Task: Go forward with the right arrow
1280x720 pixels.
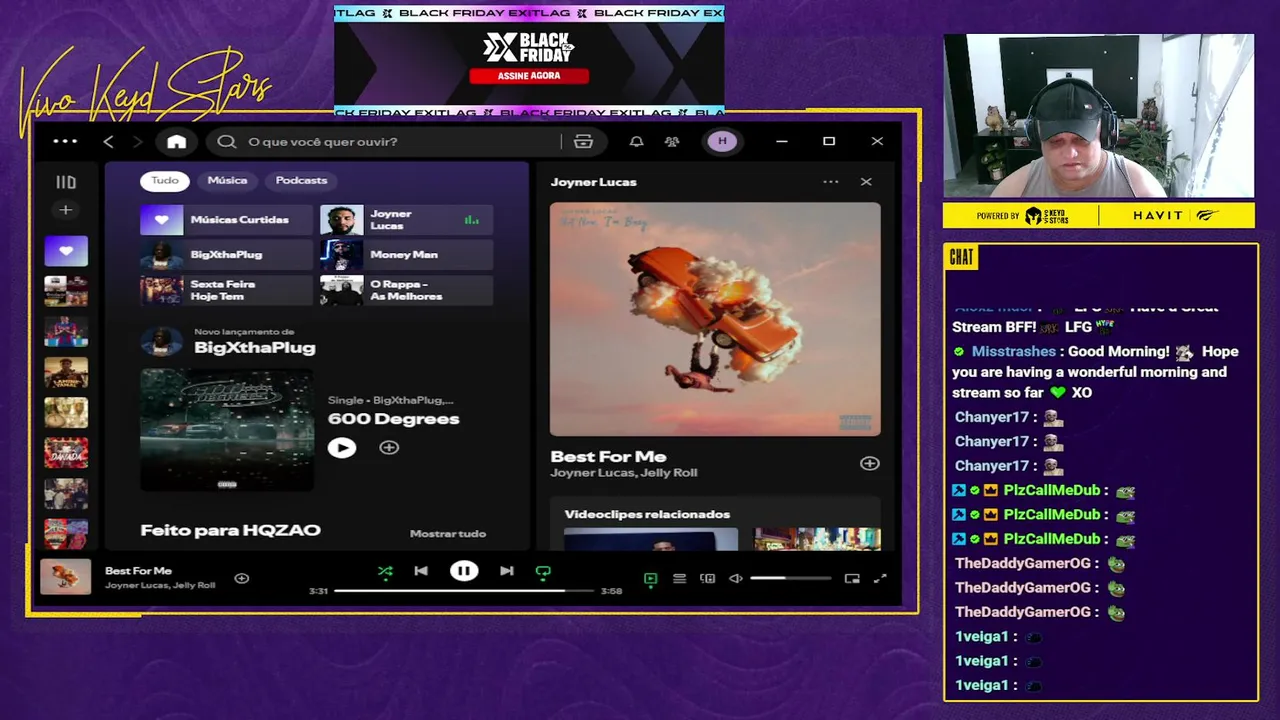Action: 138,142
